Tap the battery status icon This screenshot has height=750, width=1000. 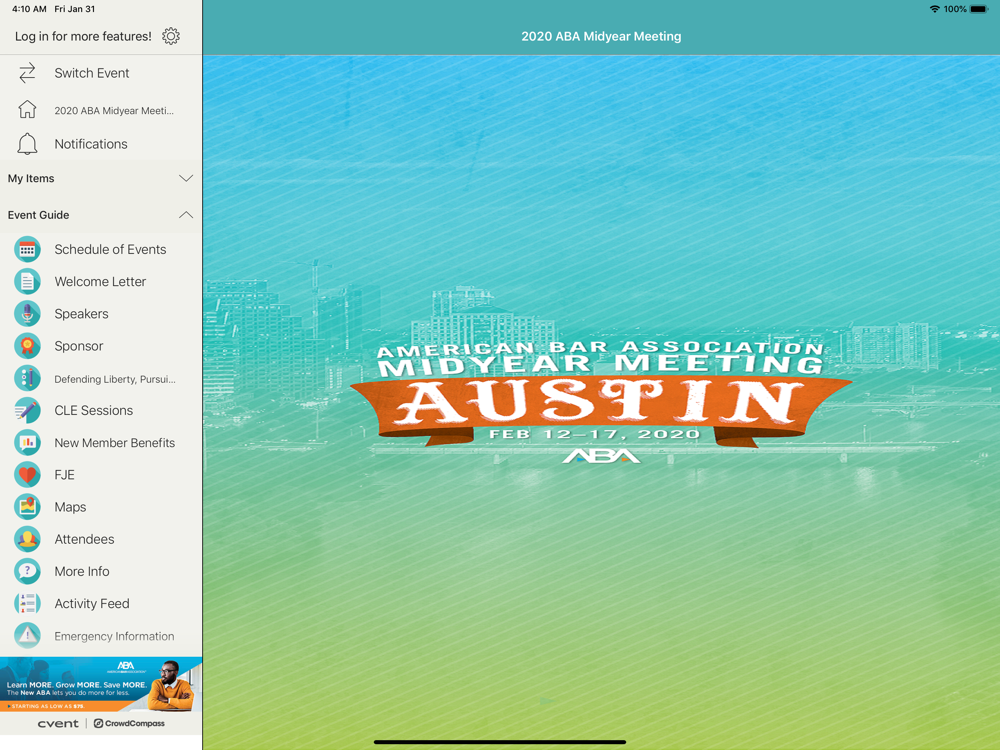[x=979, y=9]
